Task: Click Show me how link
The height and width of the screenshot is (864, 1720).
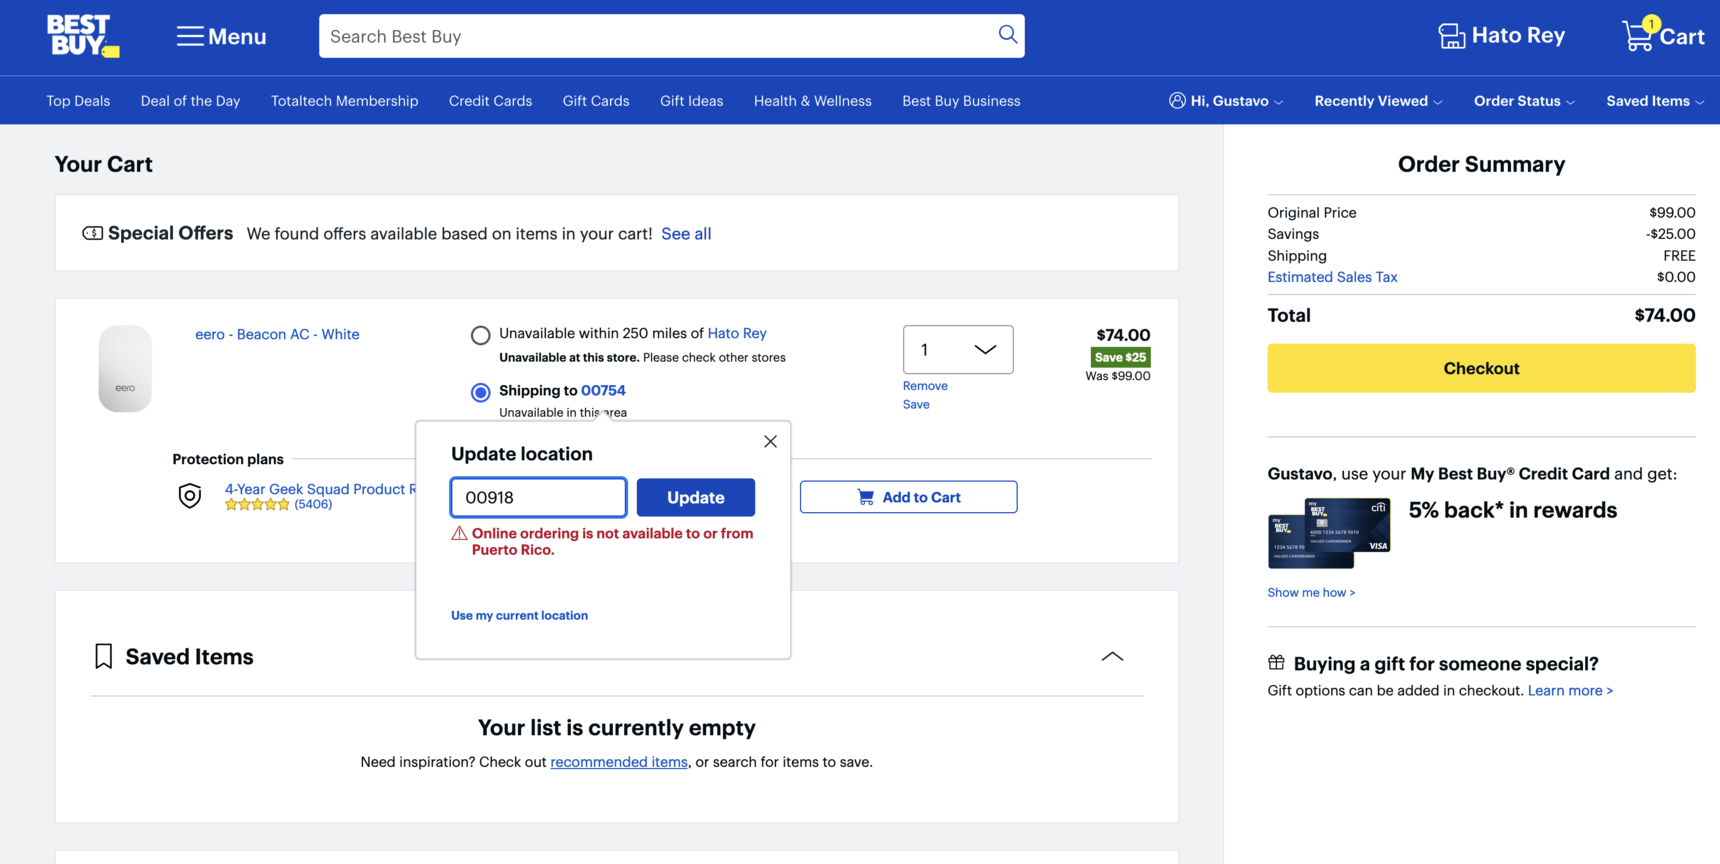Action: coord(1311,592)
